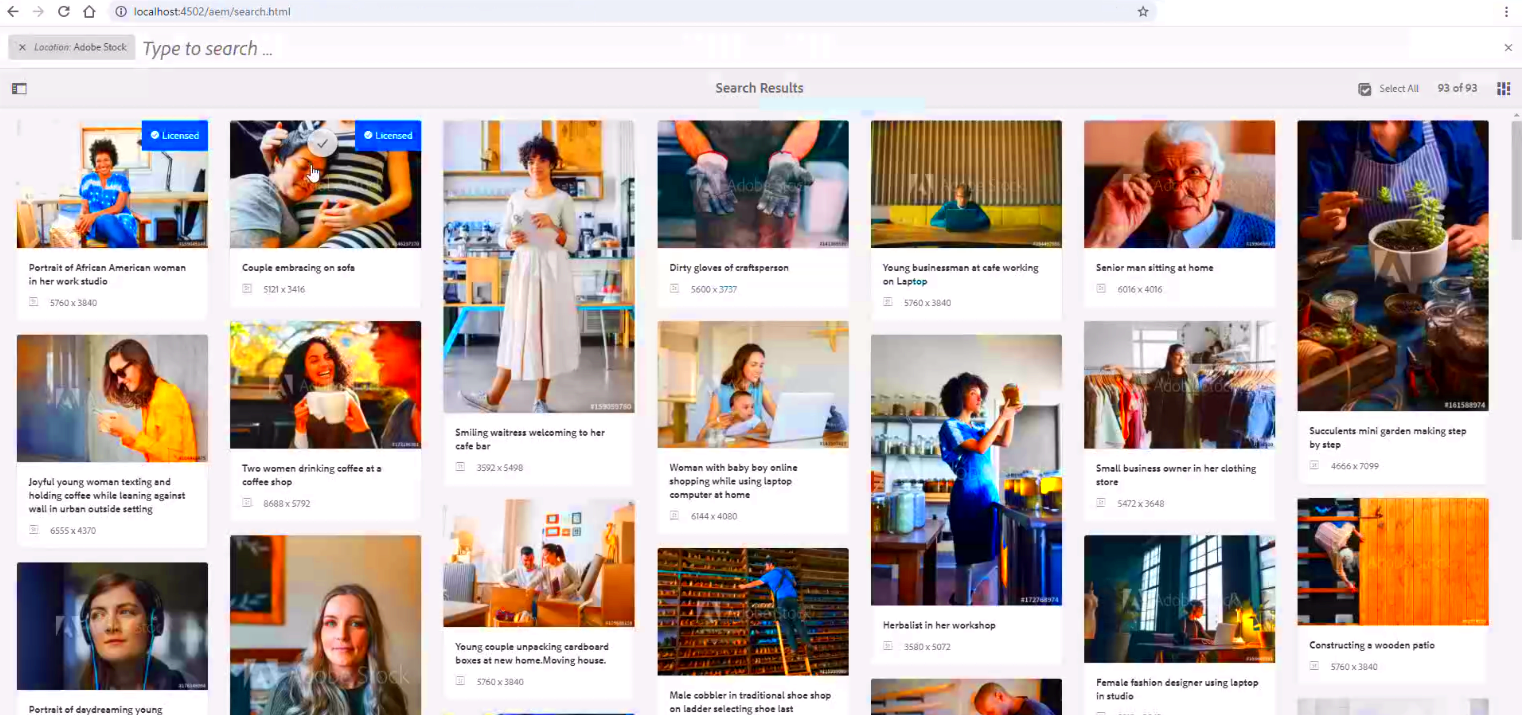Deselect the Location Adobe Stock filter chip

[21, 47]
